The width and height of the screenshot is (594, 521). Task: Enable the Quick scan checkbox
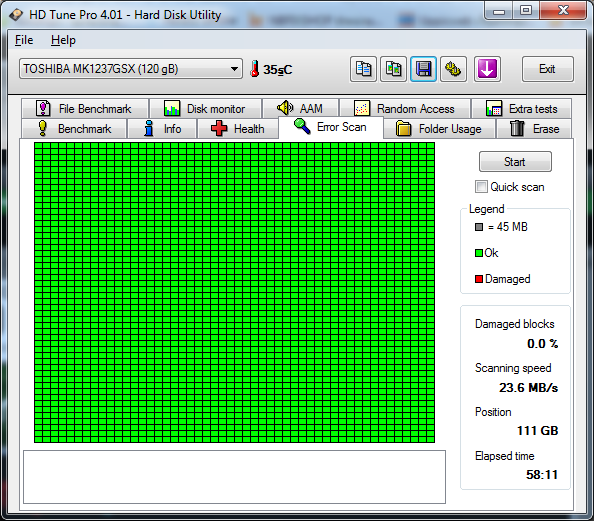click(481, 187)
